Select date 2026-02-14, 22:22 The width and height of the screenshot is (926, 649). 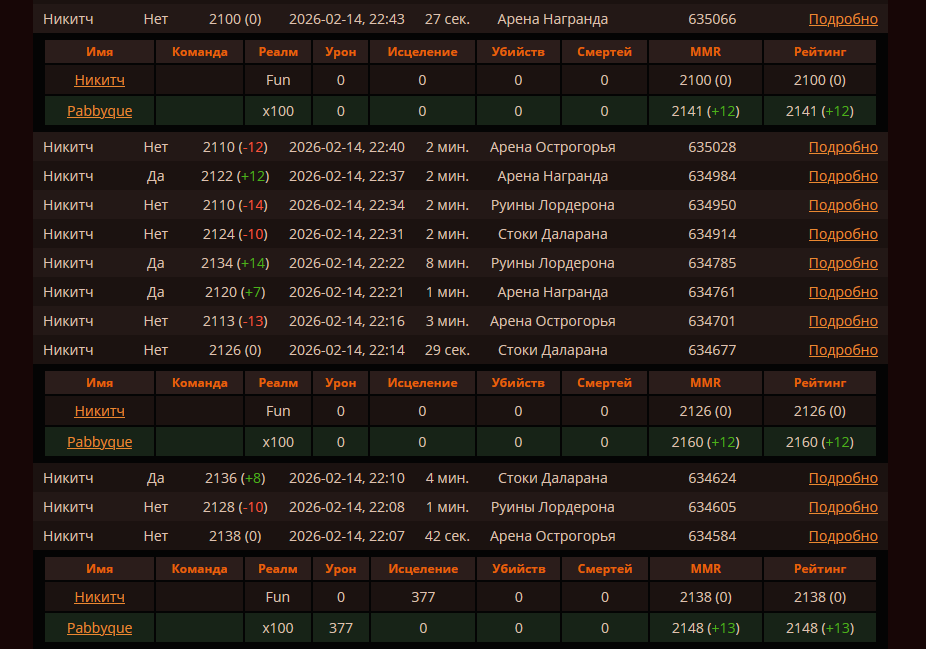coord(347,263)
